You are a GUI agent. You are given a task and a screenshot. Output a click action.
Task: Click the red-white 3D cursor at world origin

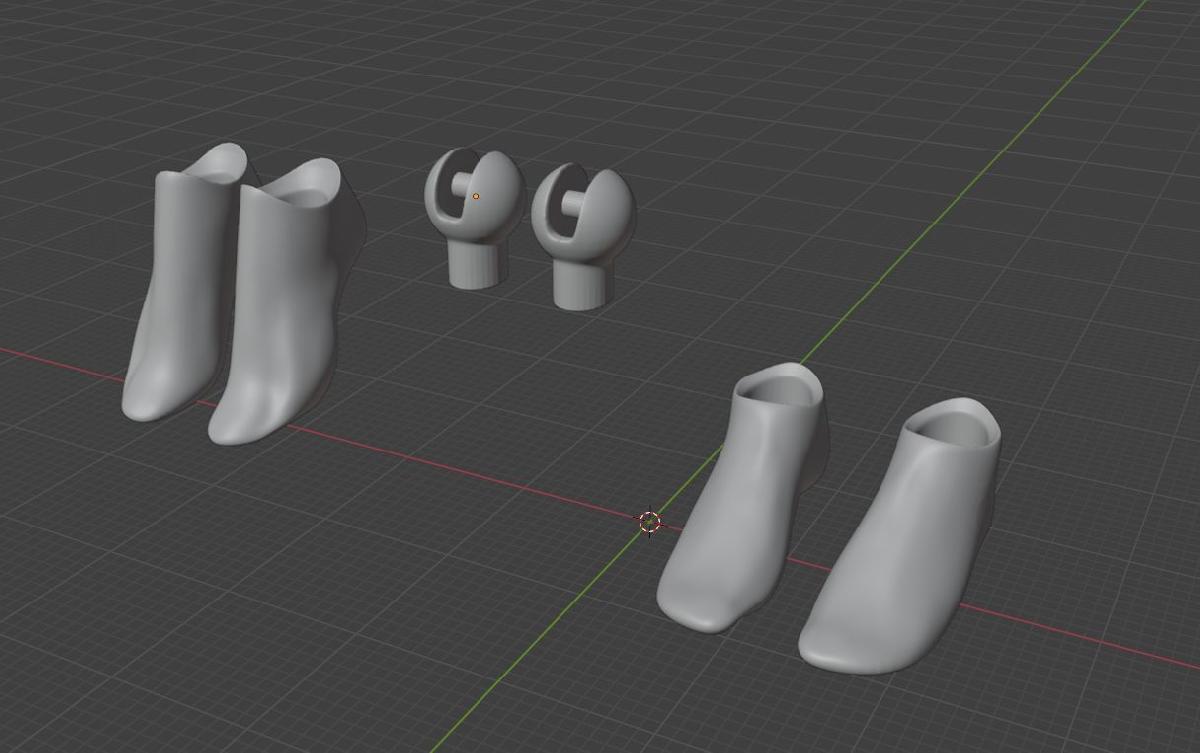click(650, 522)
